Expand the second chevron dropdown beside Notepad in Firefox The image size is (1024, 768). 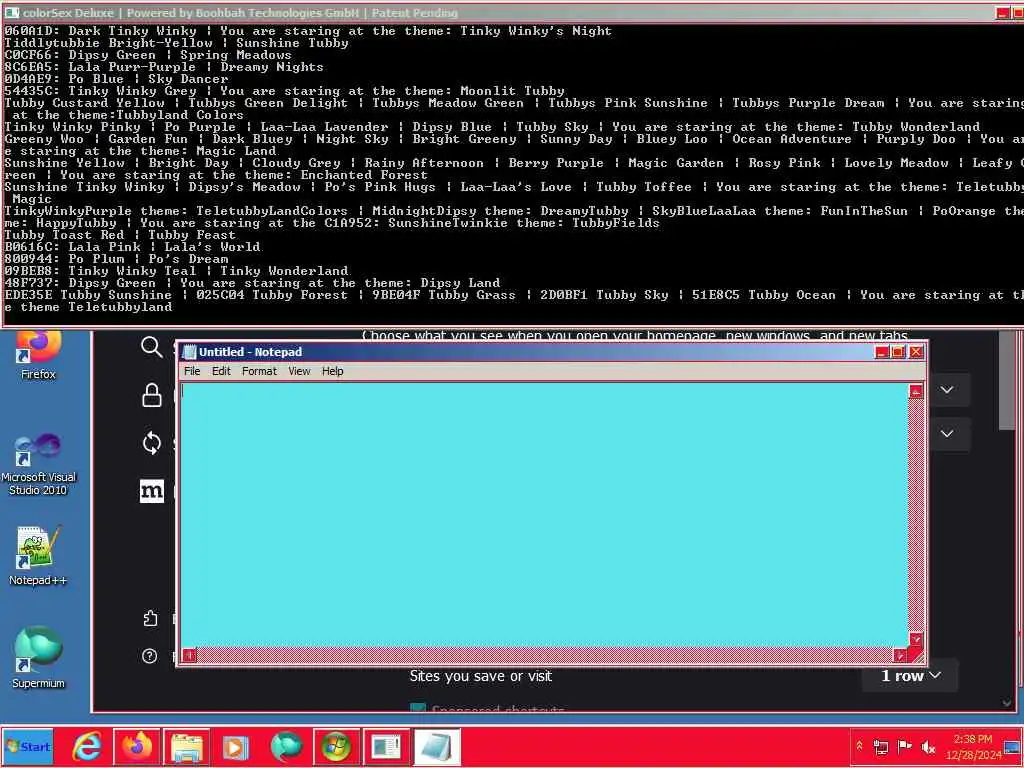pyautogui.click(x=947, y=434)
